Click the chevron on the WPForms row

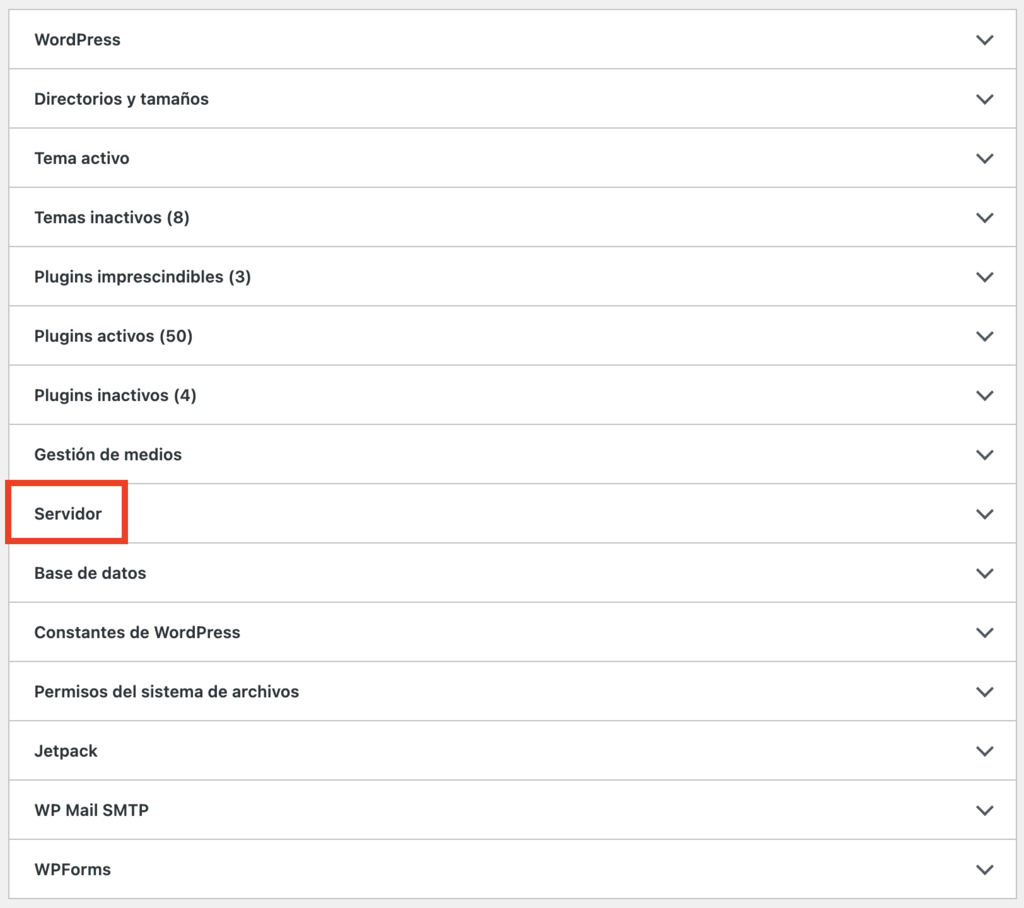[x=984, y=869]
